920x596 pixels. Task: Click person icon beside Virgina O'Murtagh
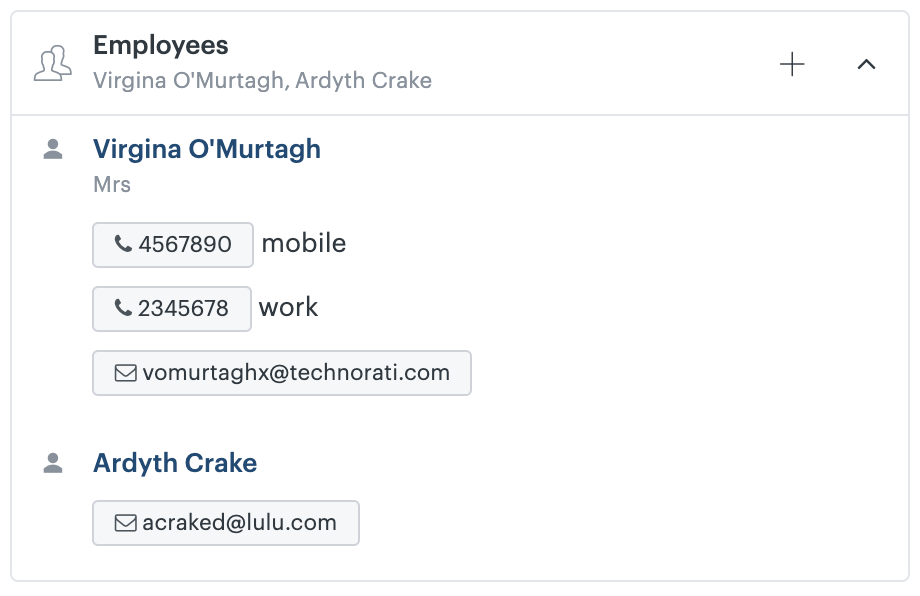[53, 149]
